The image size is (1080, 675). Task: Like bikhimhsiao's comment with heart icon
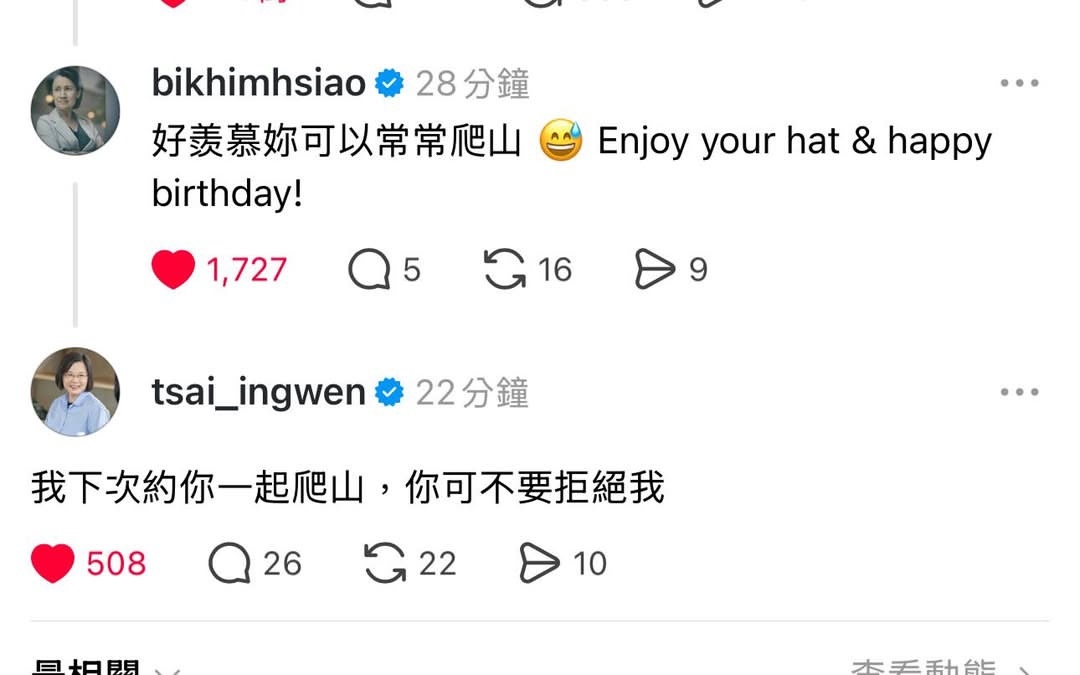point(173,269)
